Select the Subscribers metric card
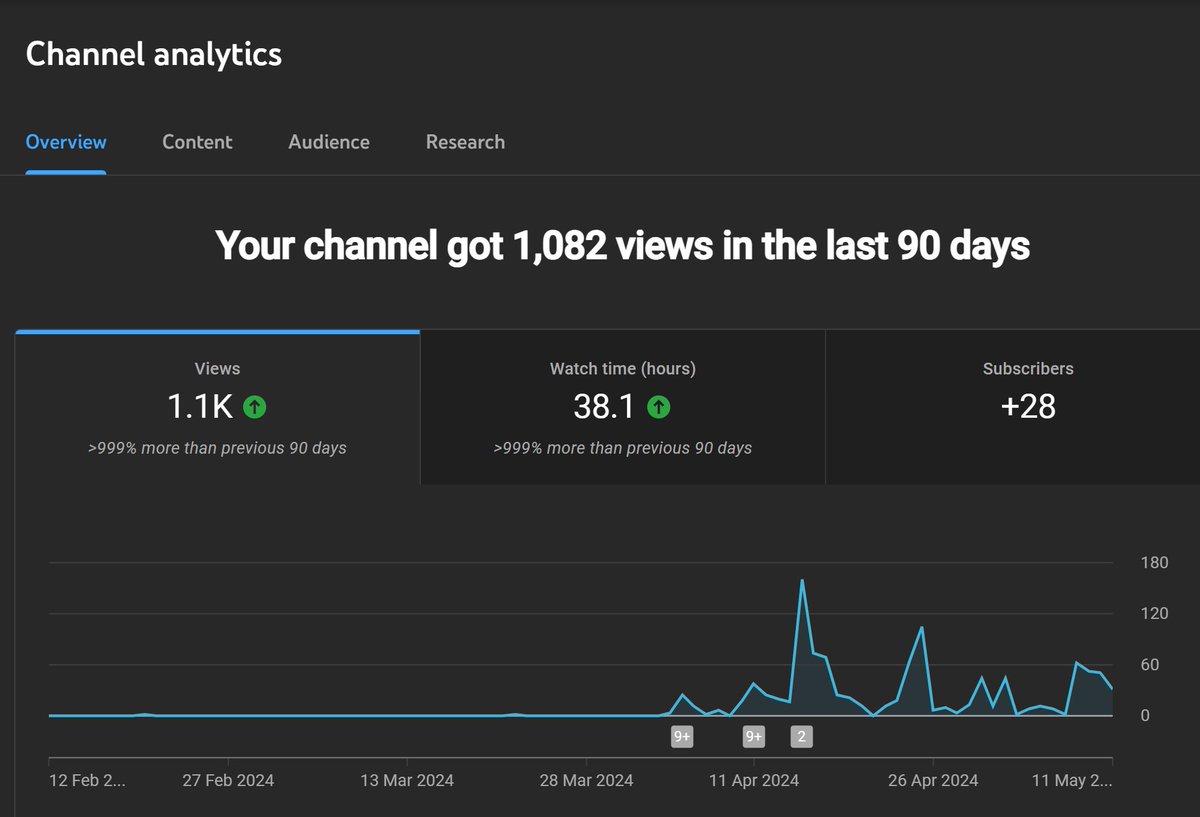Screen dimensions: 1200x817 [x=1013, y=408]
